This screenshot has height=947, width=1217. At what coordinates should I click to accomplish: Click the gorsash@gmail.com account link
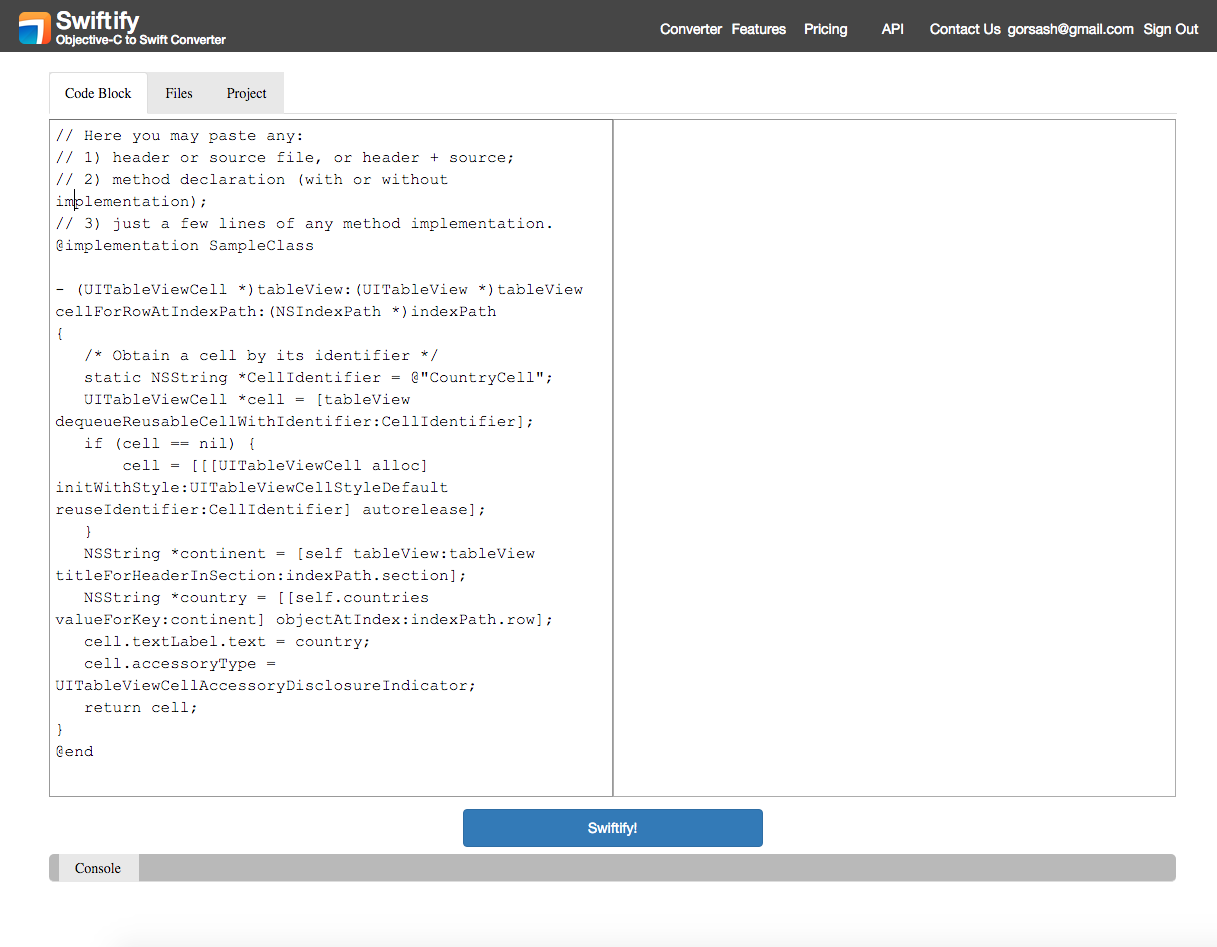point(1070,29)
